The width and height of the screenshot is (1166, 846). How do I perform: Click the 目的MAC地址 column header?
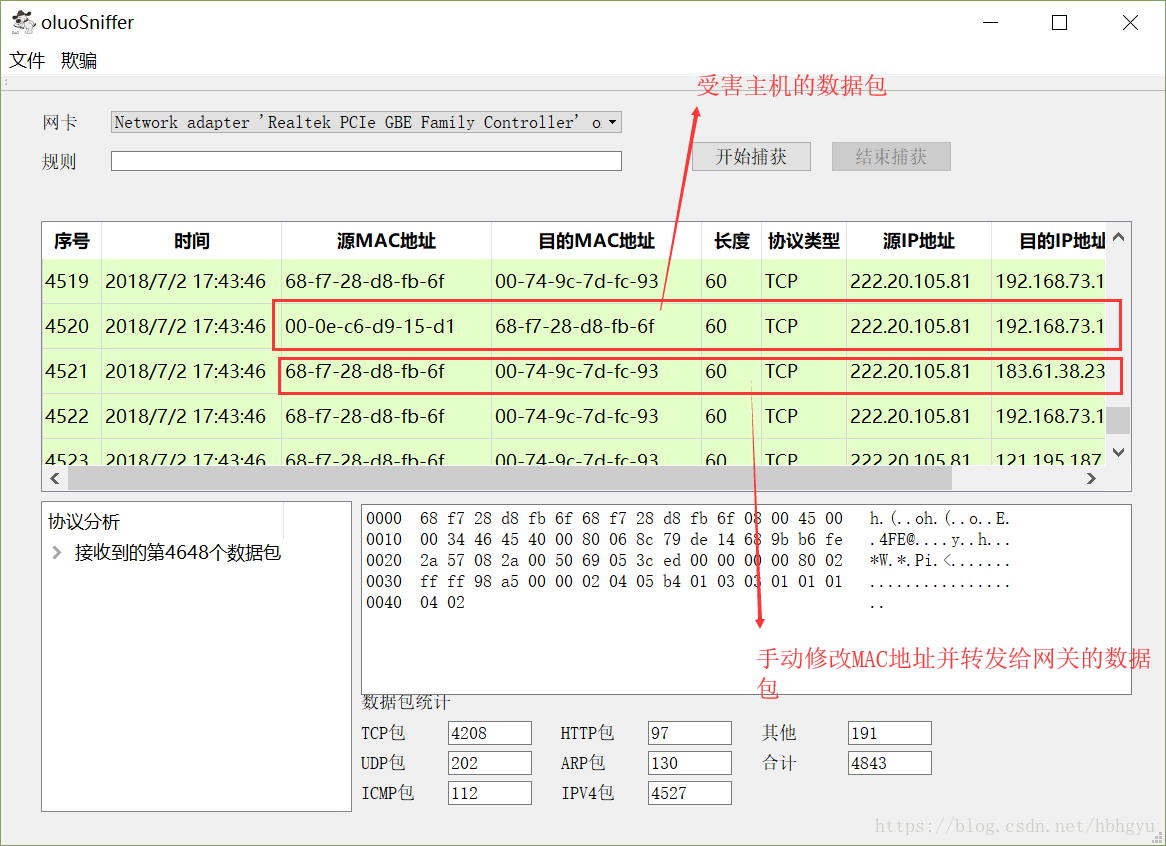pos(596,241)
